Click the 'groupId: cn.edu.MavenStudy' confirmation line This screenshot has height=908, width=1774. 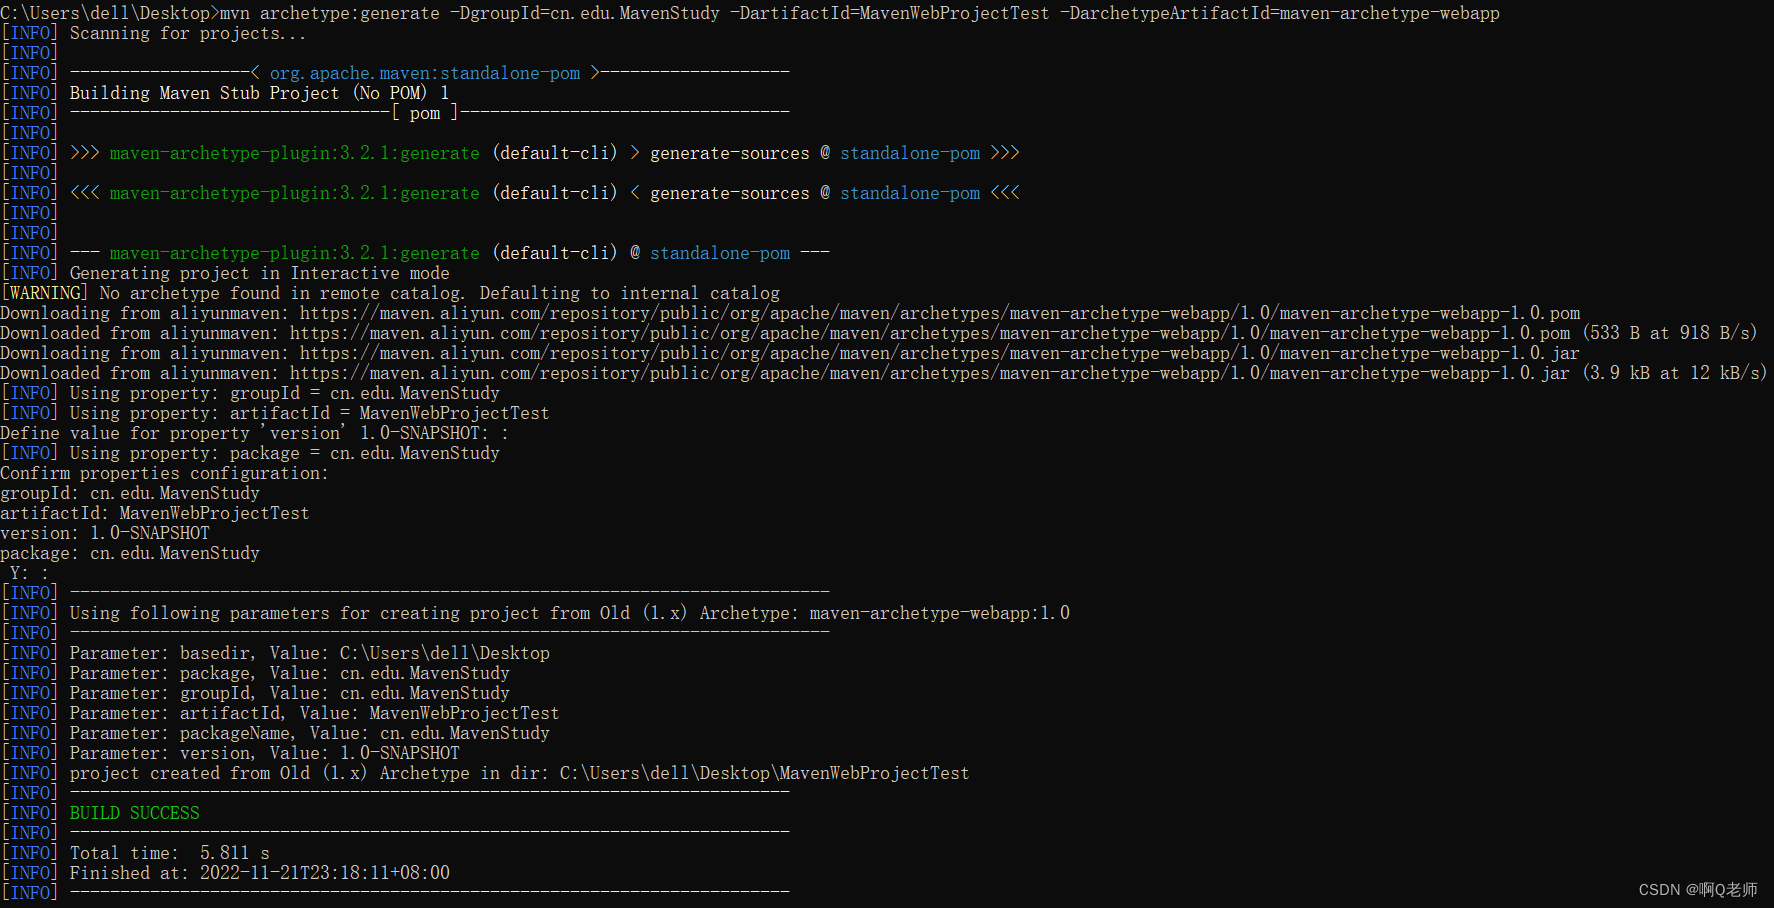pyautogui.click(x=130, y=493)
